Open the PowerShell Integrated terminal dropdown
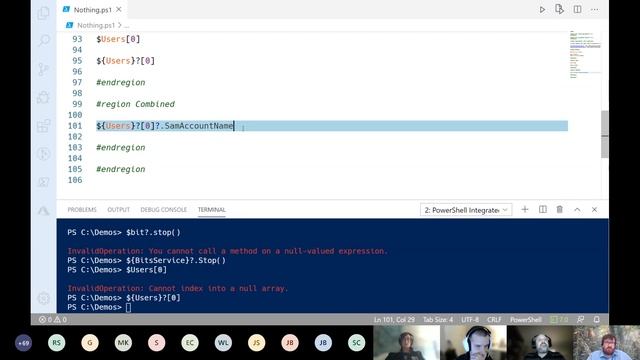The height and width of the screenshot is (360, 640). tap(466, 210)
